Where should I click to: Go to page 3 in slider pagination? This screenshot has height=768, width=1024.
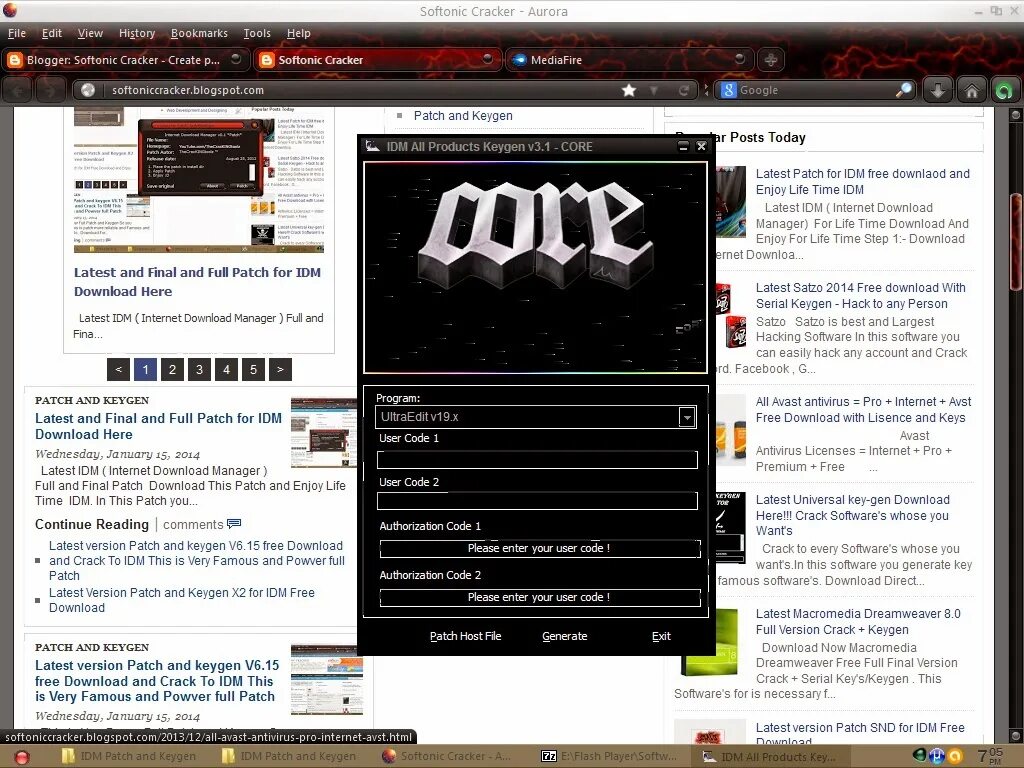coord(199,370)
